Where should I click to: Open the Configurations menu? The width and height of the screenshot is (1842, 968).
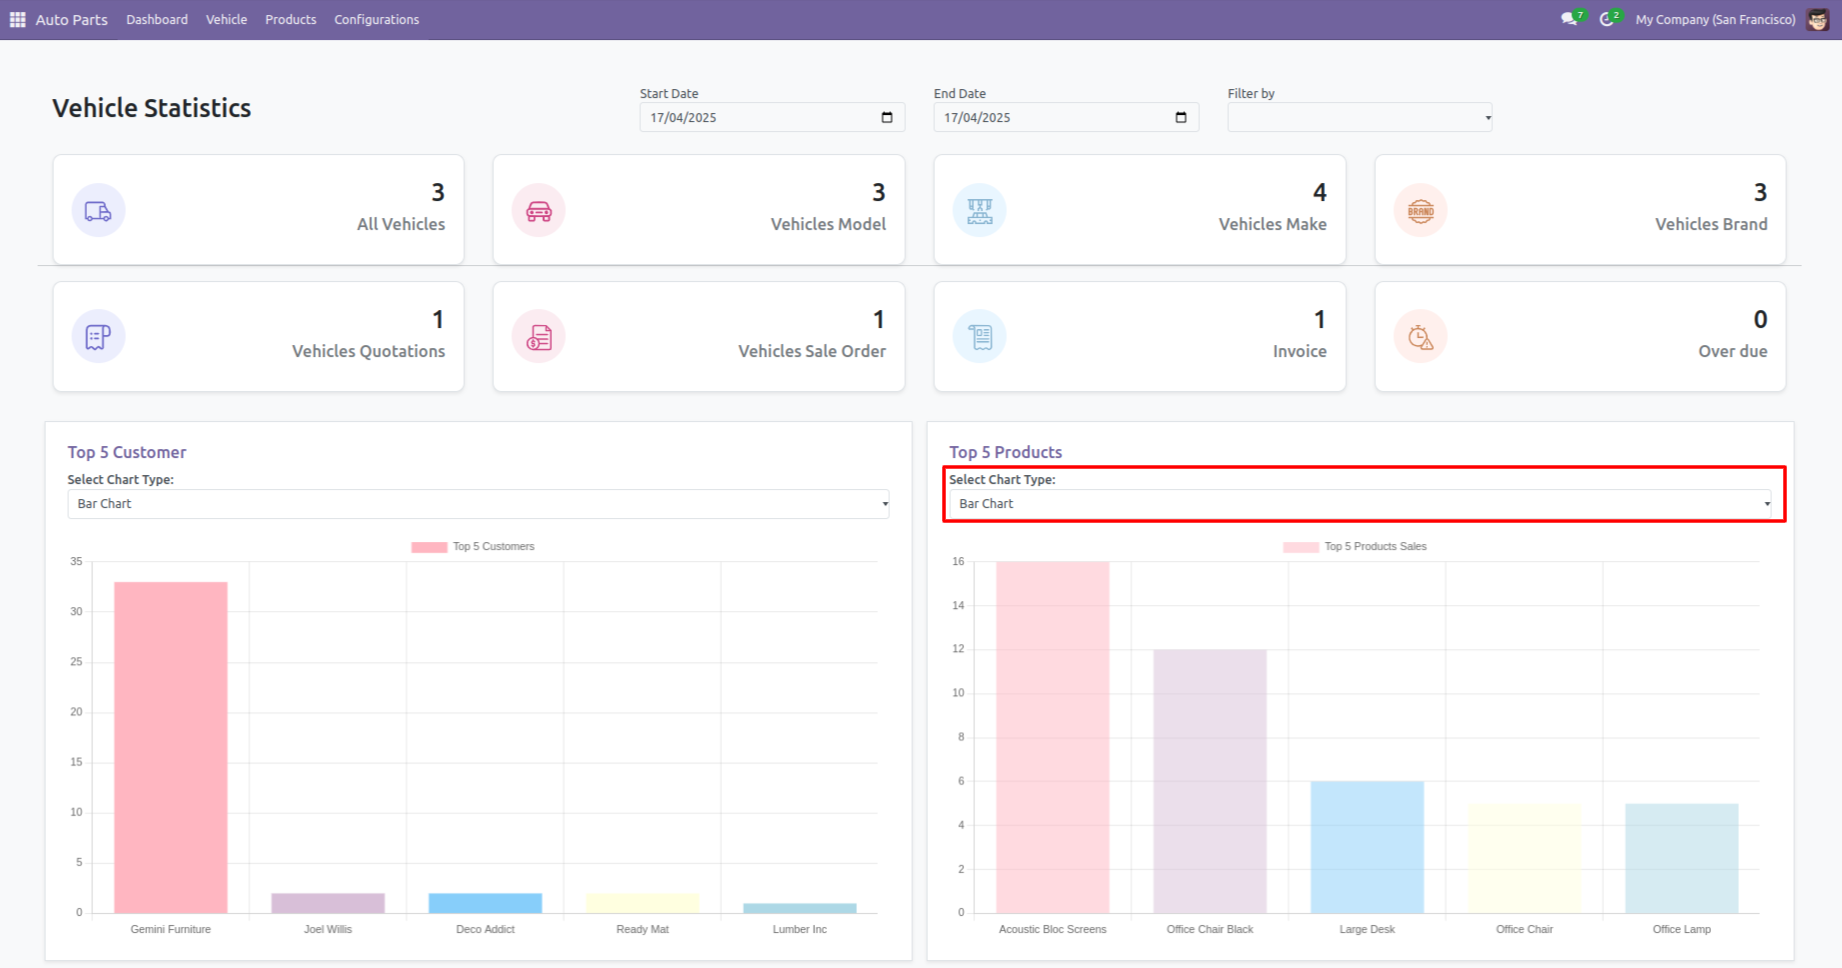[376, 20]
